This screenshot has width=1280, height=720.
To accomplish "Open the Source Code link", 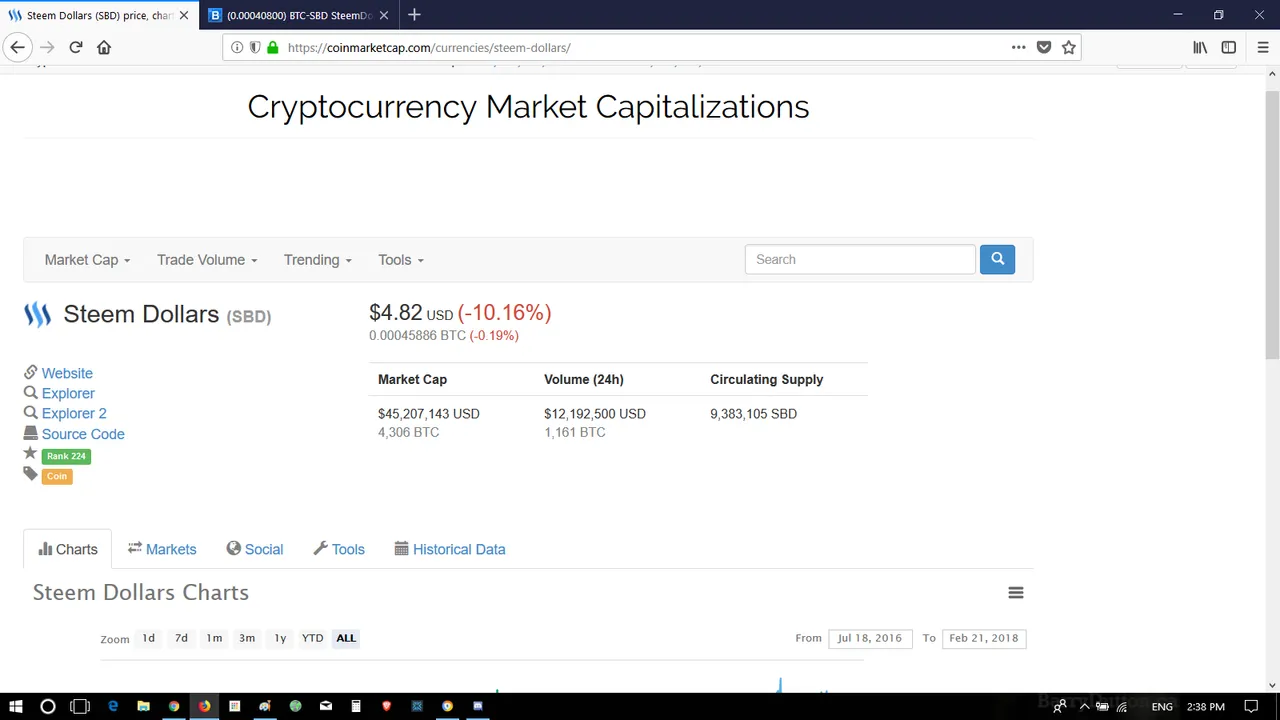I will [x=83, y=434].
